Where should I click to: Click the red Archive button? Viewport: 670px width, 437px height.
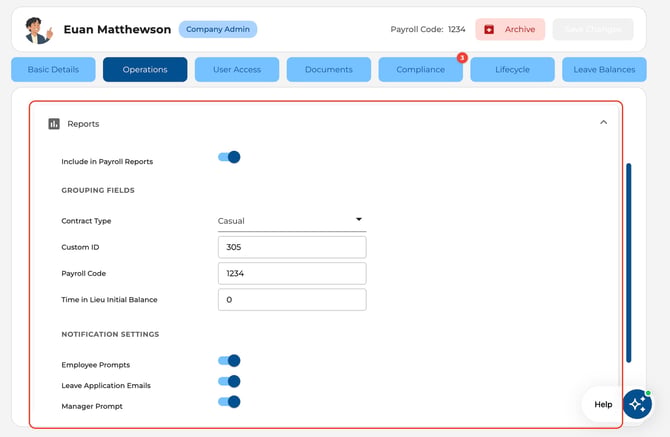coord(510,29)
